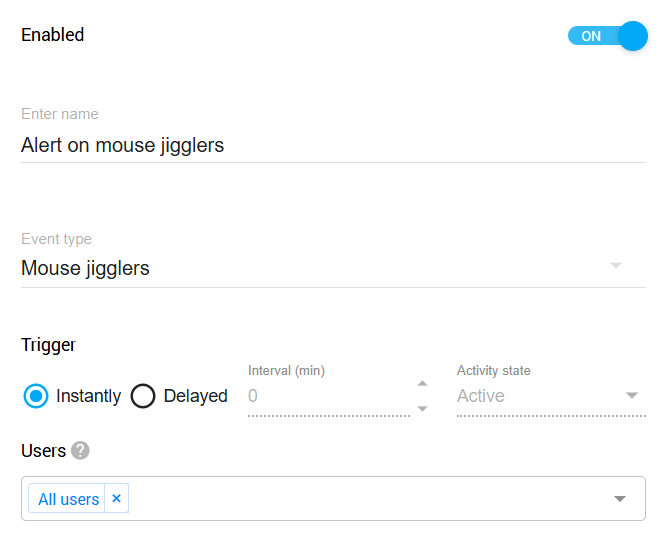Select the Instantly radio button
Viewport: 671px width, 534px height.
pyautogui.click(x=36, y=396)
